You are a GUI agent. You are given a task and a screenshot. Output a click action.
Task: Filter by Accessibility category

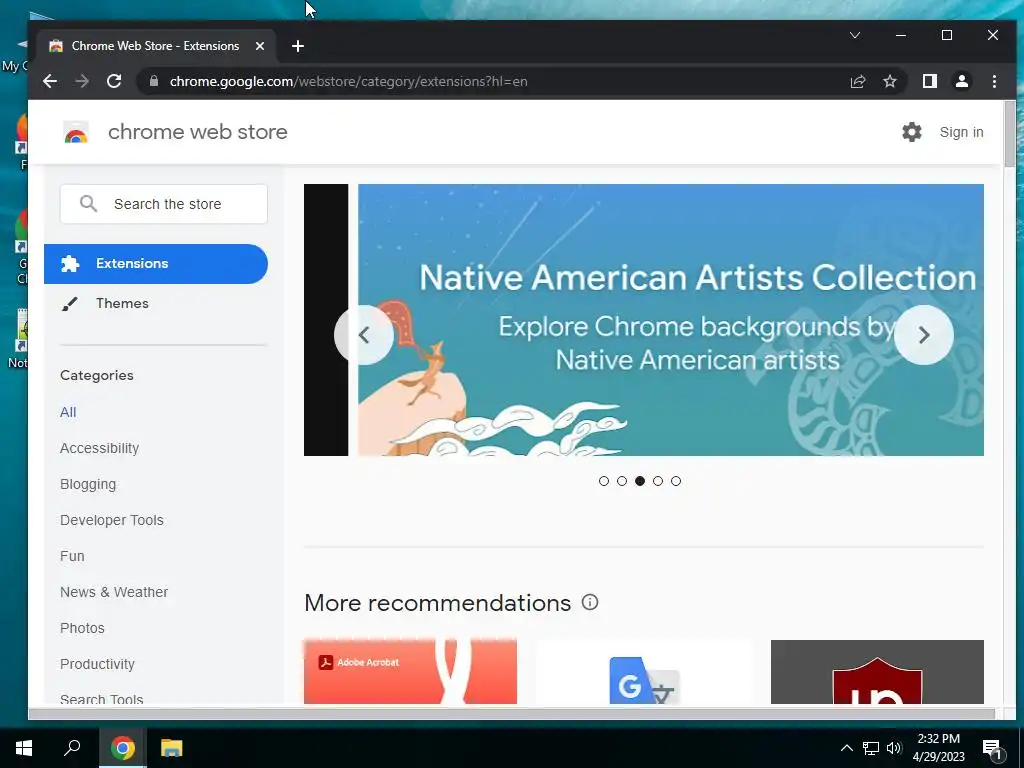99,448
